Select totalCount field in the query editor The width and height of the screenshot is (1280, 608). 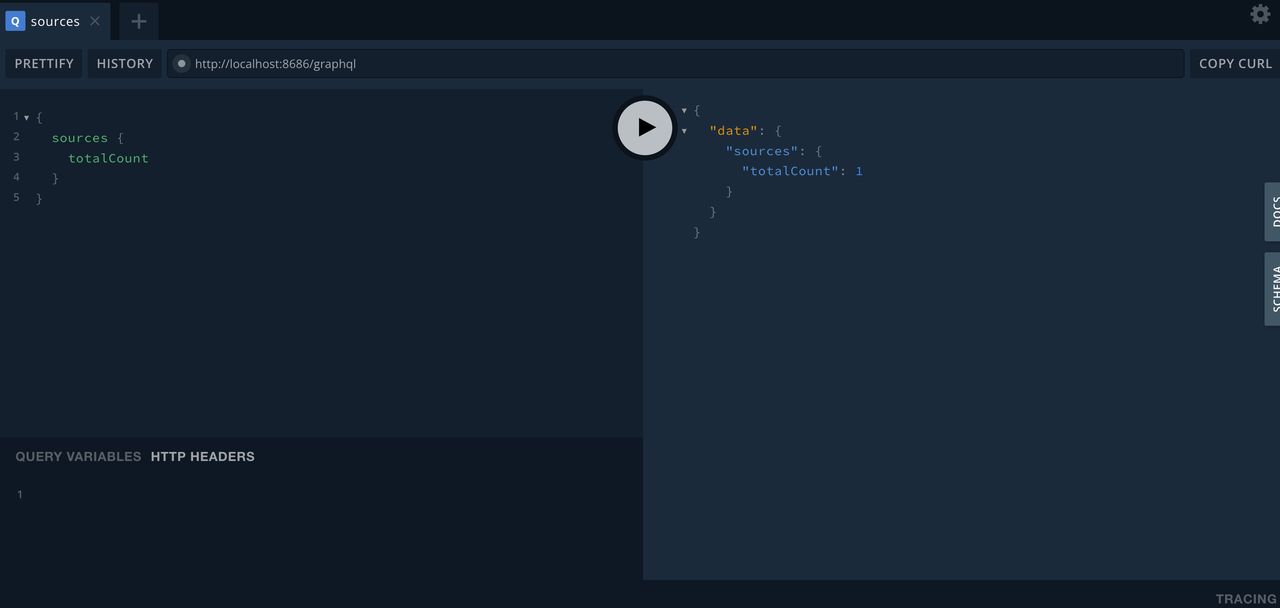pos(108,158)
